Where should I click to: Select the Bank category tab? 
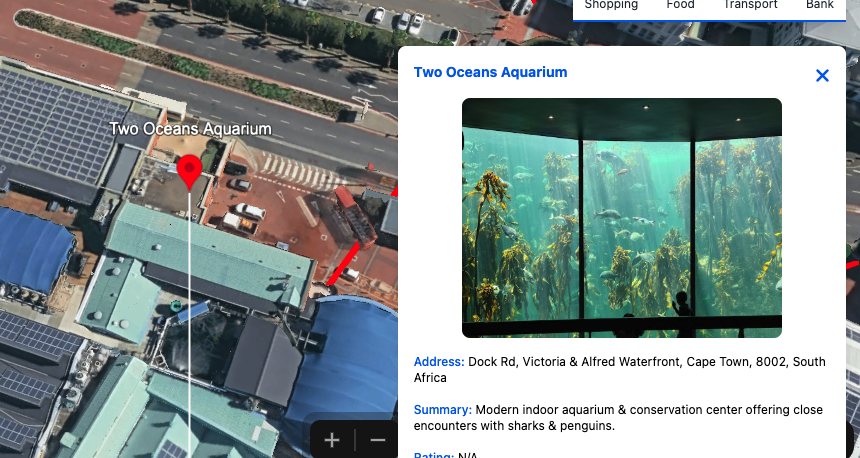click(x=819, y=5)
